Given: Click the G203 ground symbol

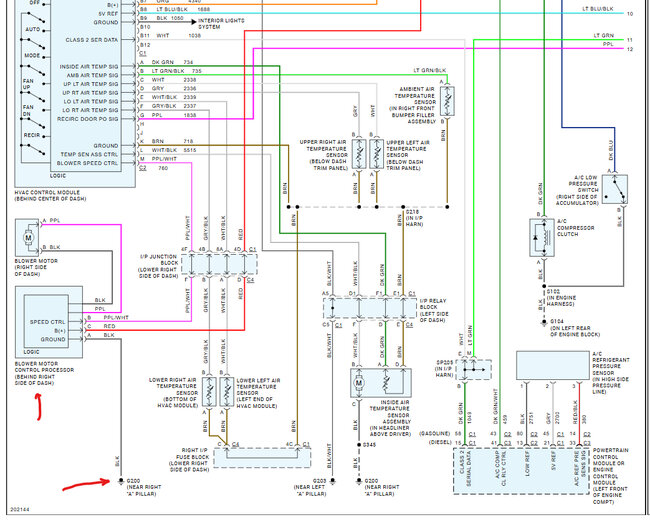Looking at the screenshot, I should 332,481.
